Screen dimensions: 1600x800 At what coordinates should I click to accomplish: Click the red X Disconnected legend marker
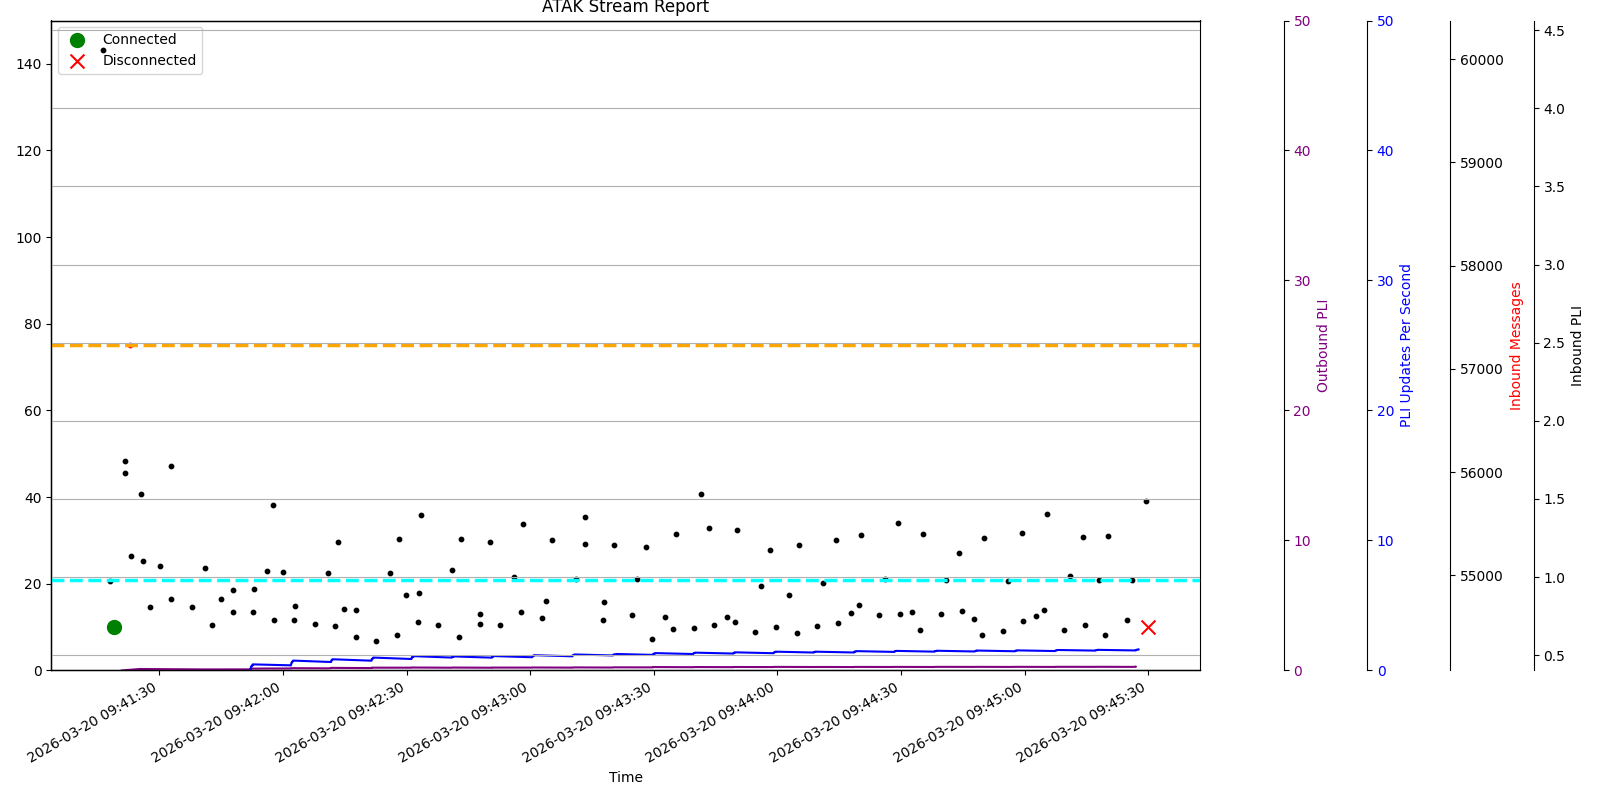click(77, 61)
